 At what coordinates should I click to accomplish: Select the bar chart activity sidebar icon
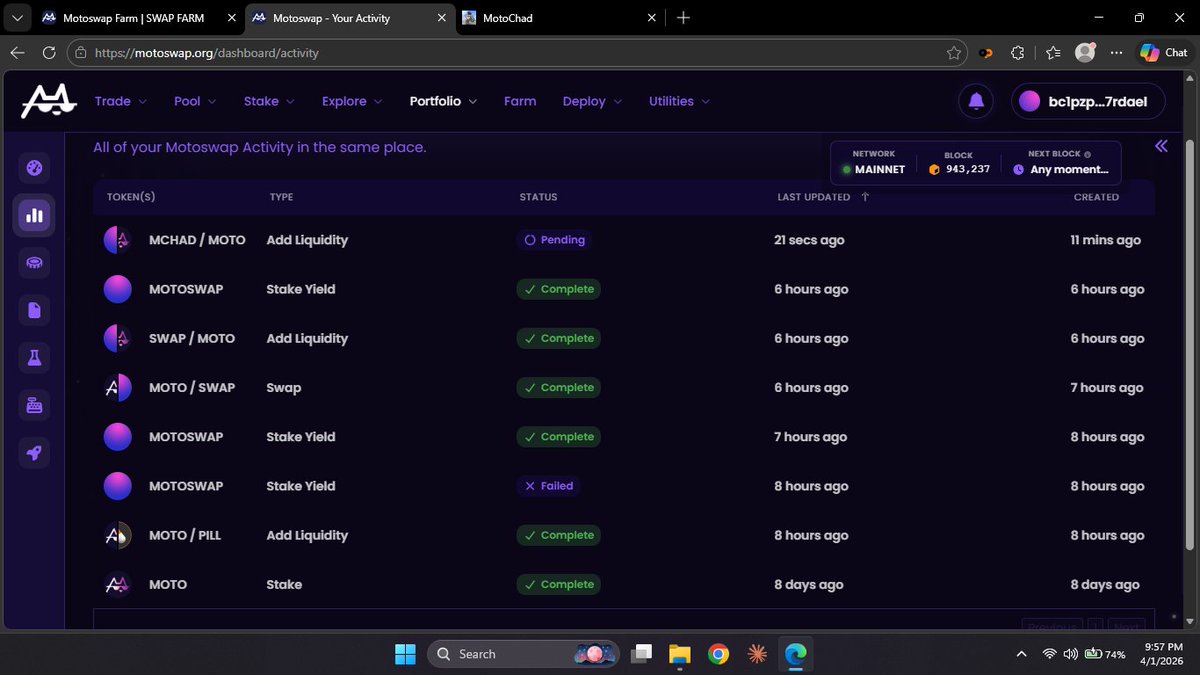34,215
